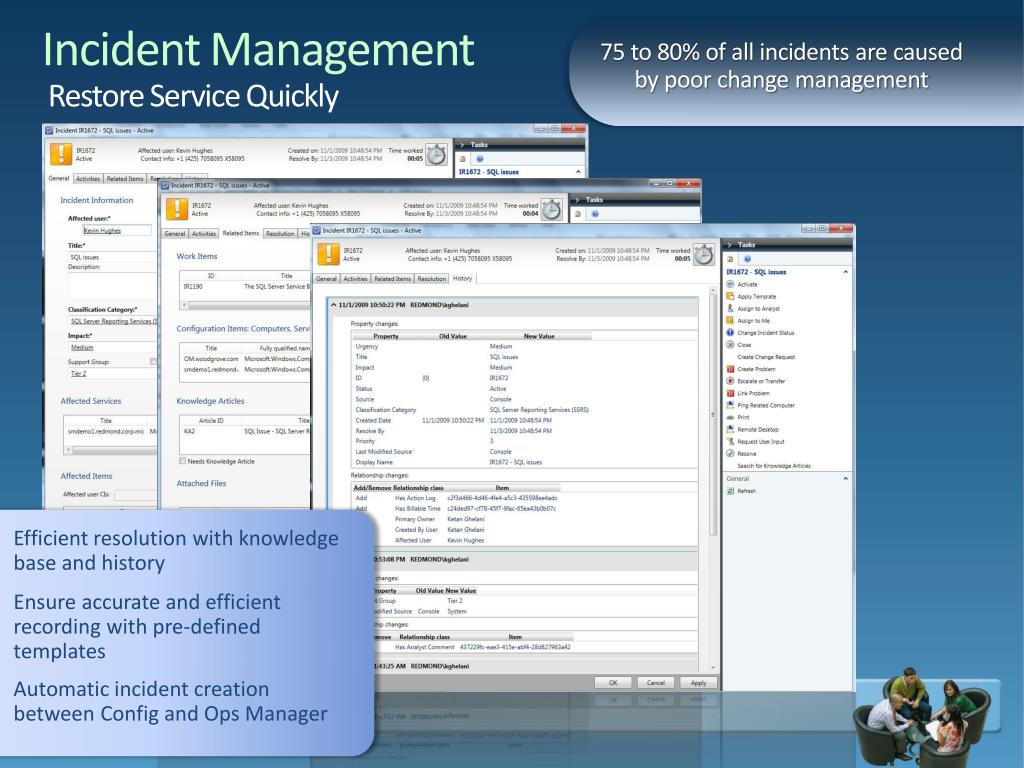Click the blue help icon in middle window's Tasks pane

(x=596, y=214)
